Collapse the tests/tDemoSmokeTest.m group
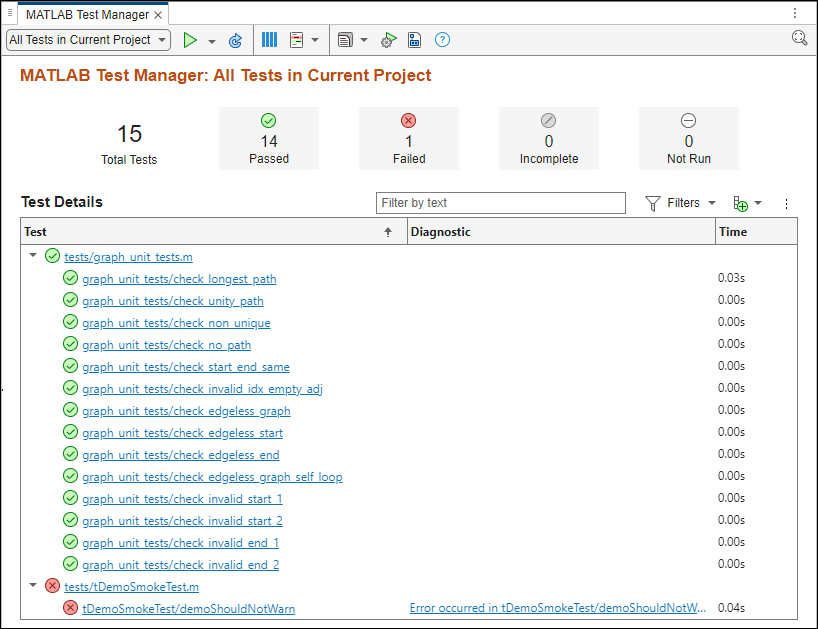The width and height of the screenshot is (818, 629). 33,585
